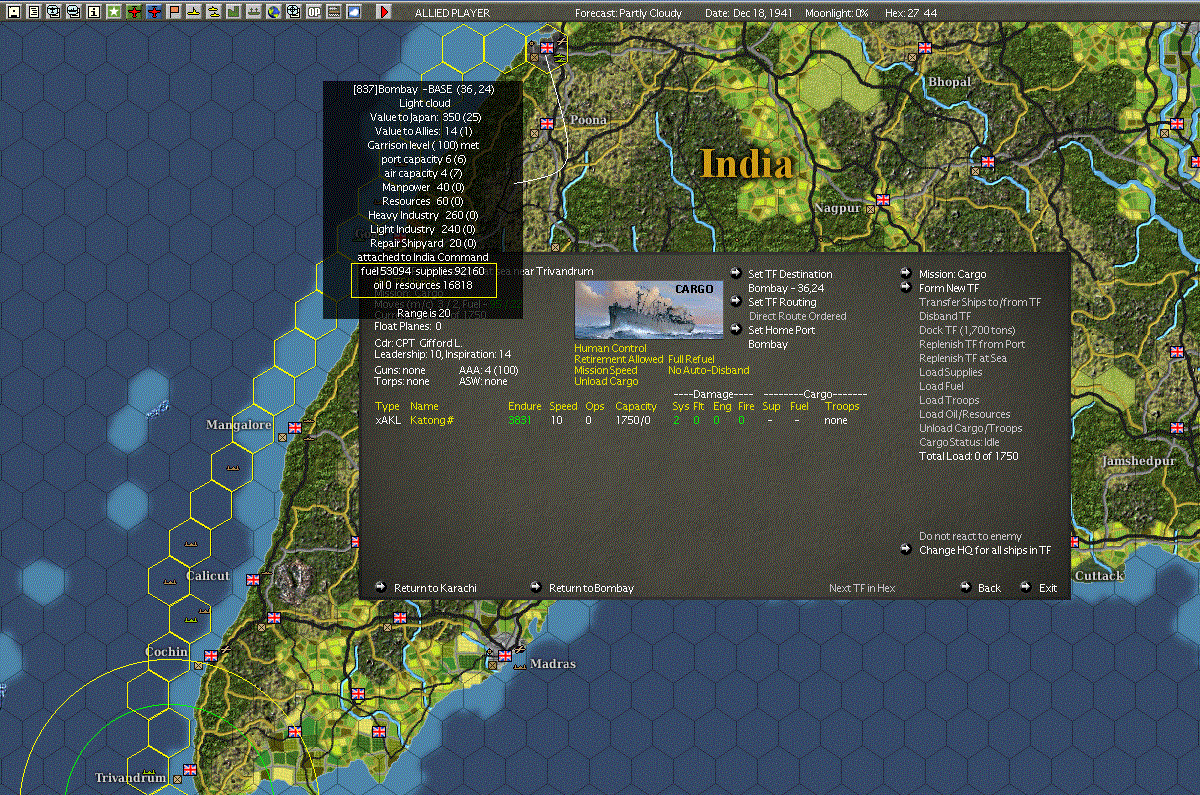The image size is (1200, 795).
Task: Open the OP operations report icon
Action: click(x=314, y=12)
